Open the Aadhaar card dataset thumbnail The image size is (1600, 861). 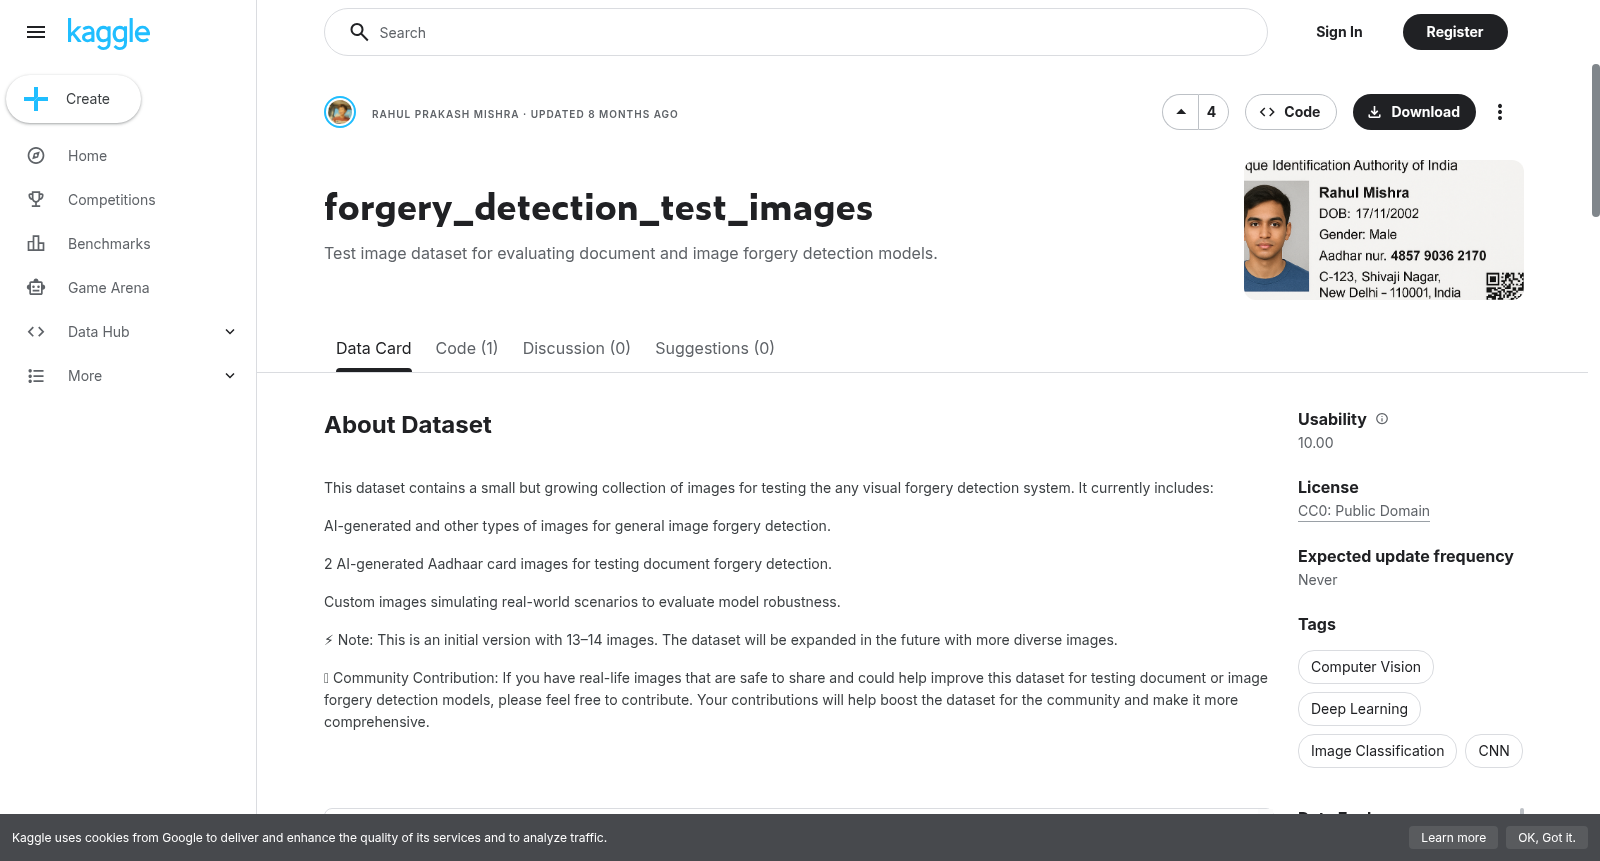[x=1384, y=230]
